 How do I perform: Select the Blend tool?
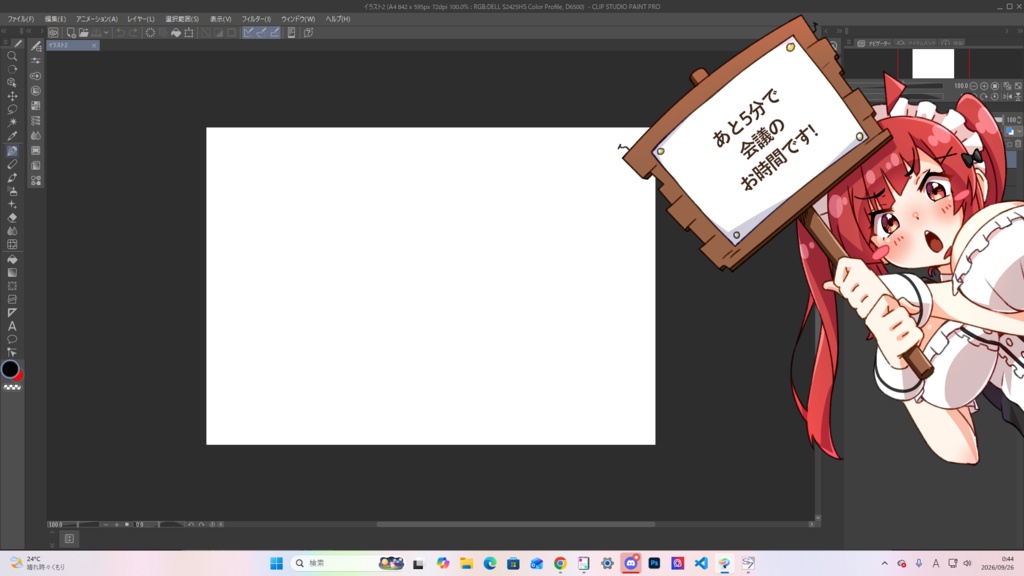[x=12, y=231]
